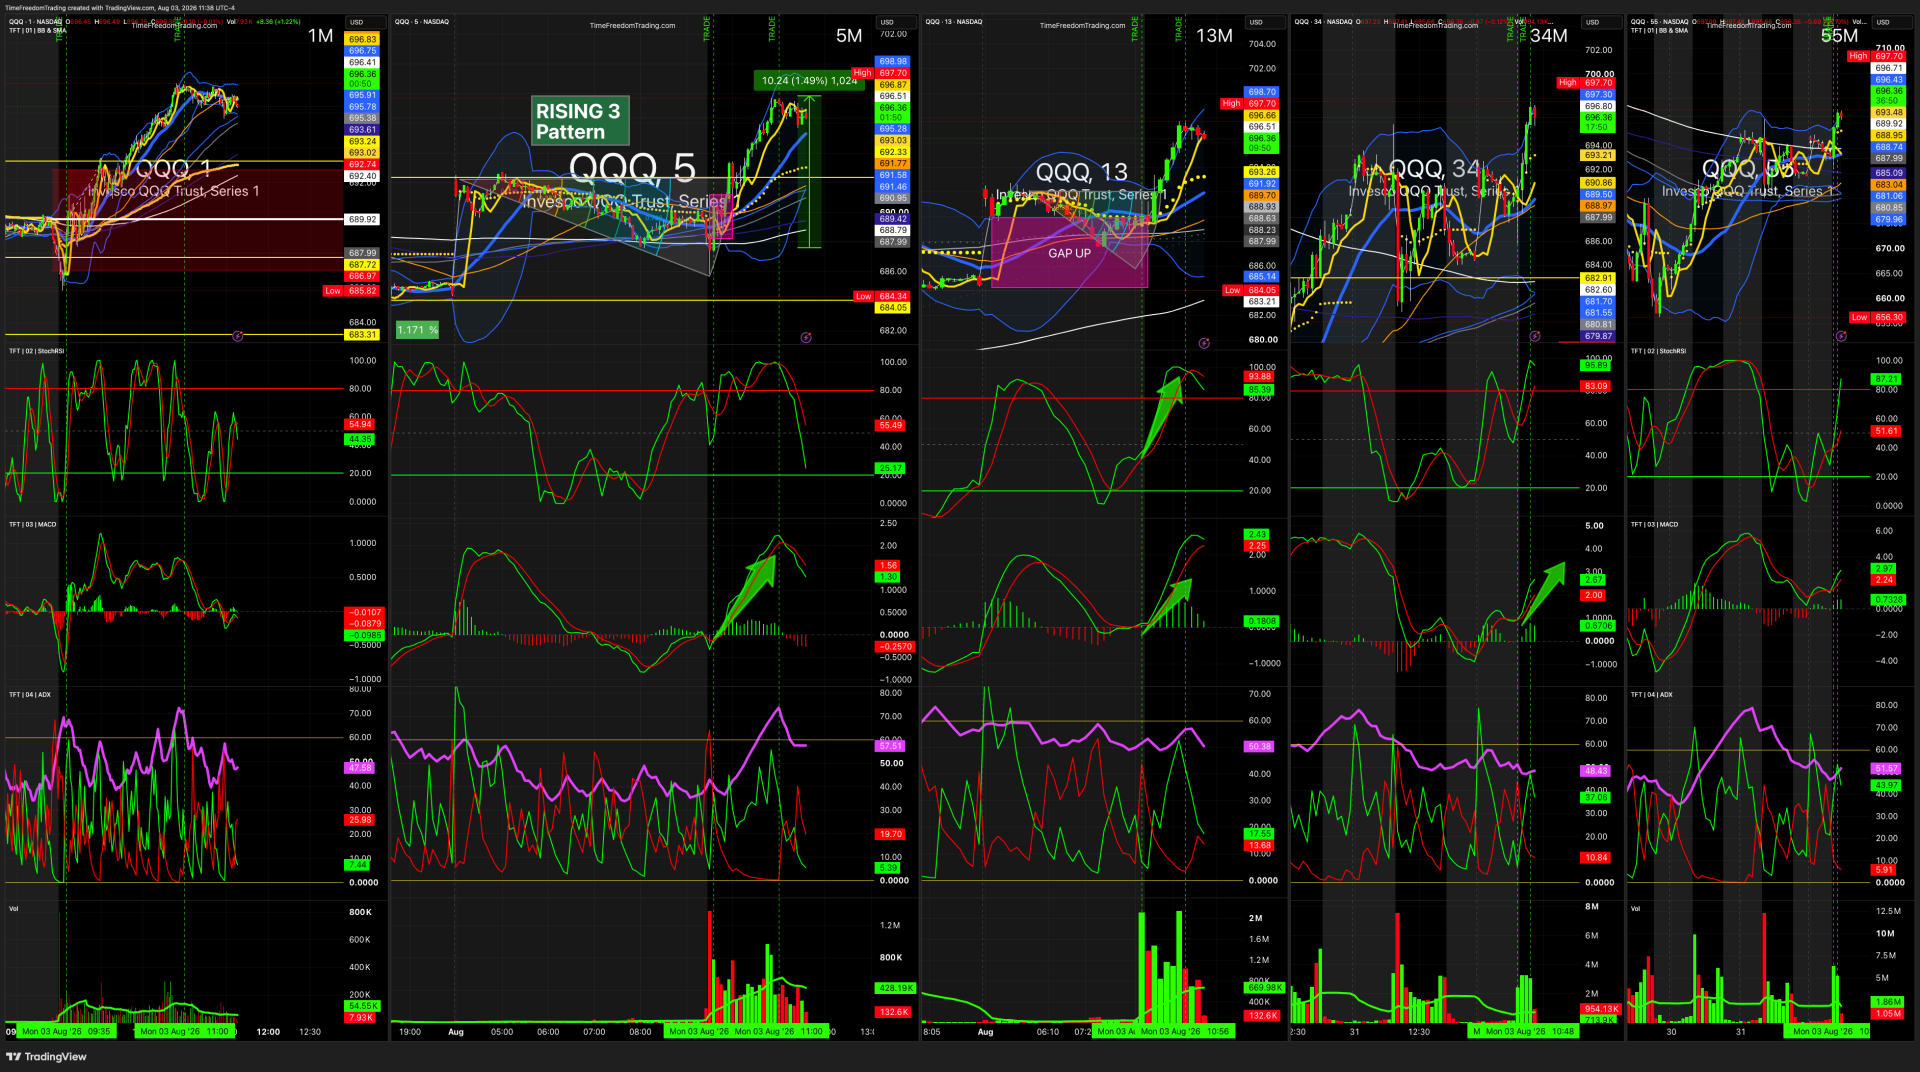1920x1072 pixels.
Task: Click the 'TimeFreedomTrading created with TradingView.com' header text
Action: (120, 8)
